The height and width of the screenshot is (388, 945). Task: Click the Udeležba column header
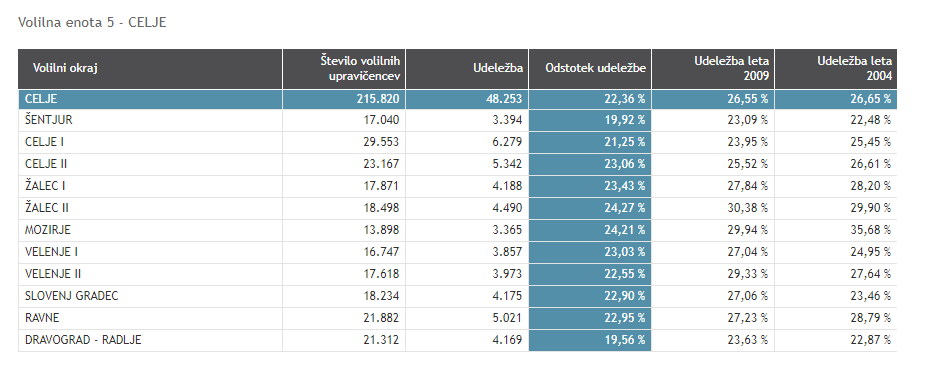(x=467, y=69)
